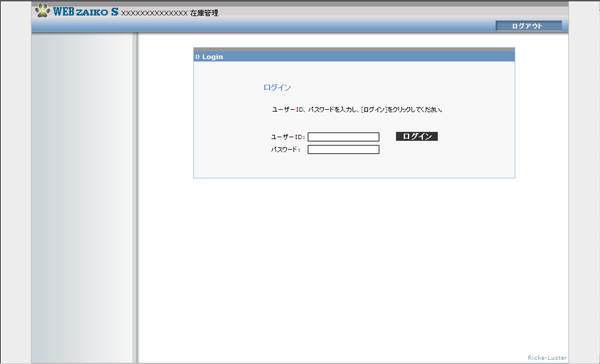The image size is (600, 364).
Task: Click the WEB ZAIKO S title text
Action: [86, 12]
